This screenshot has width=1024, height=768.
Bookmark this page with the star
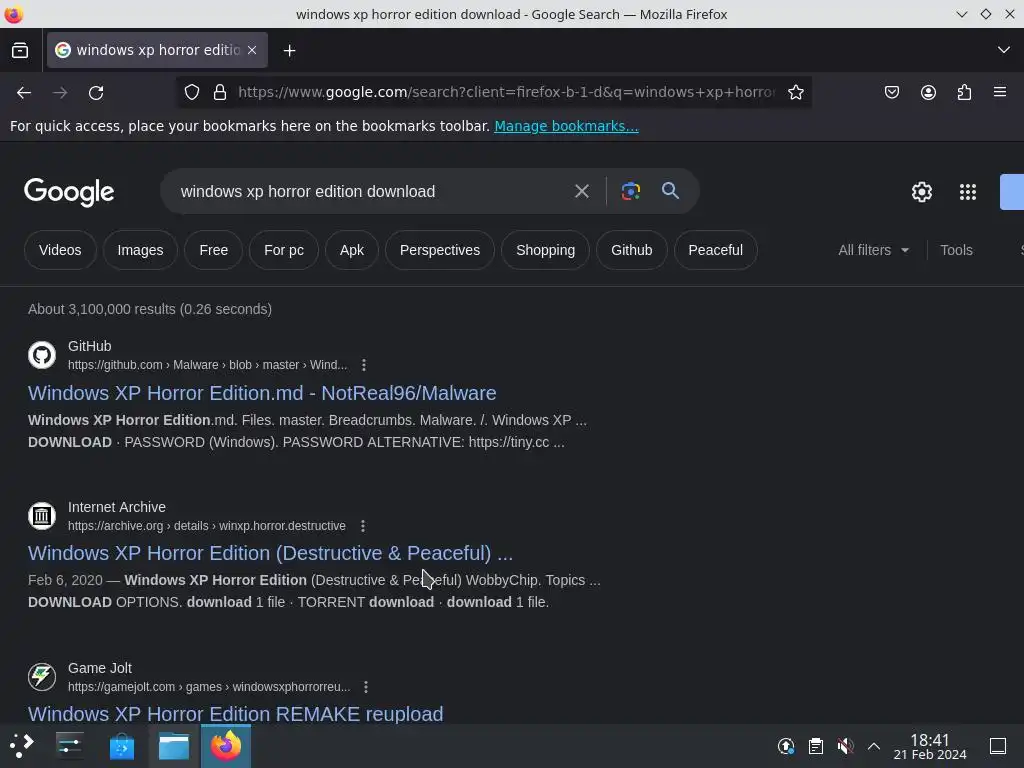[795, 93]
